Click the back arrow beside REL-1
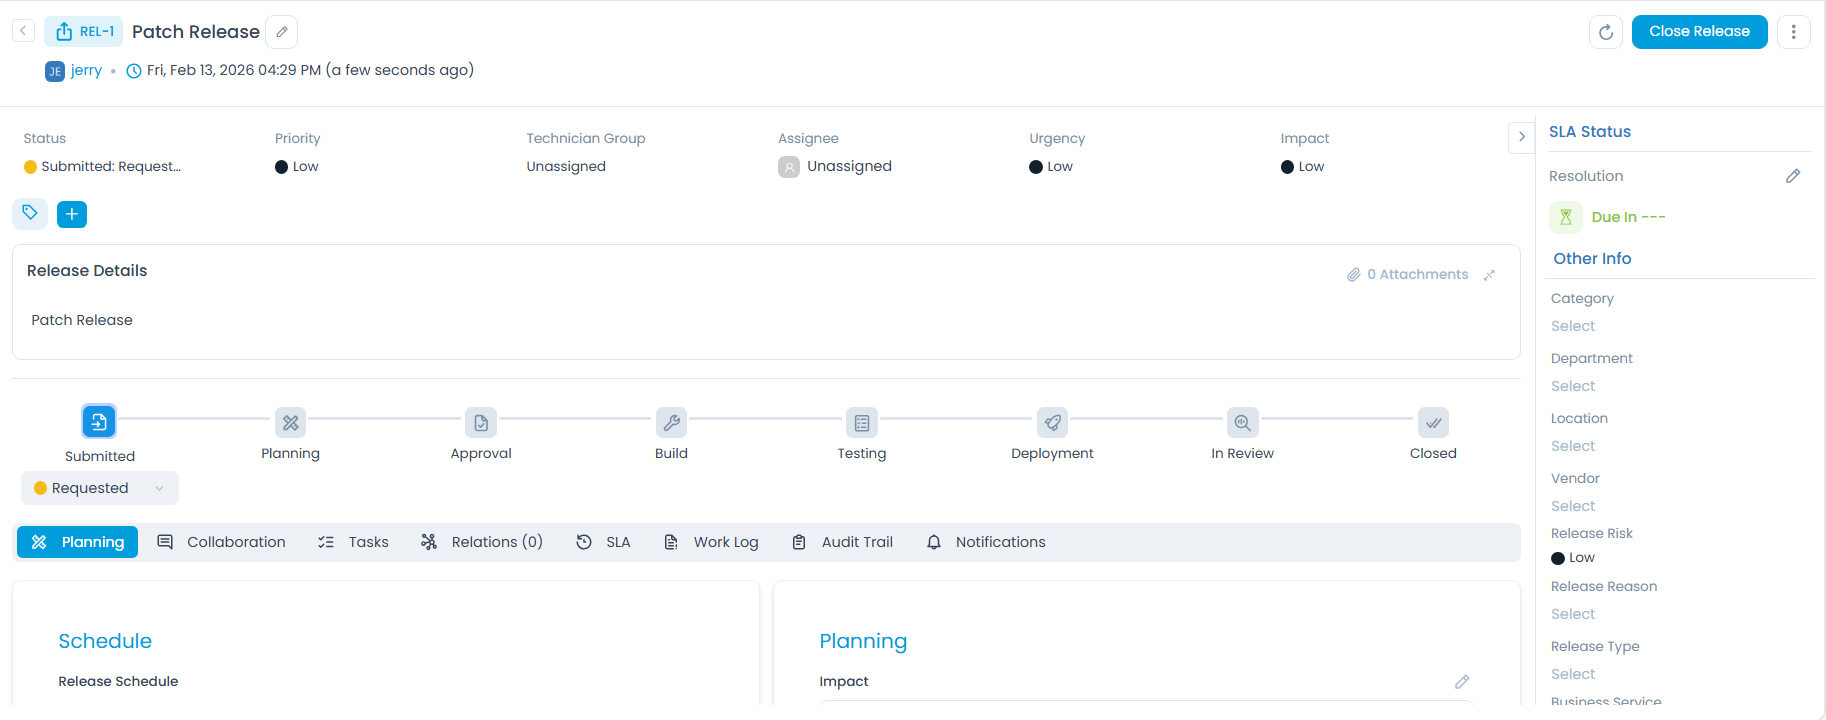 point(23,31)
